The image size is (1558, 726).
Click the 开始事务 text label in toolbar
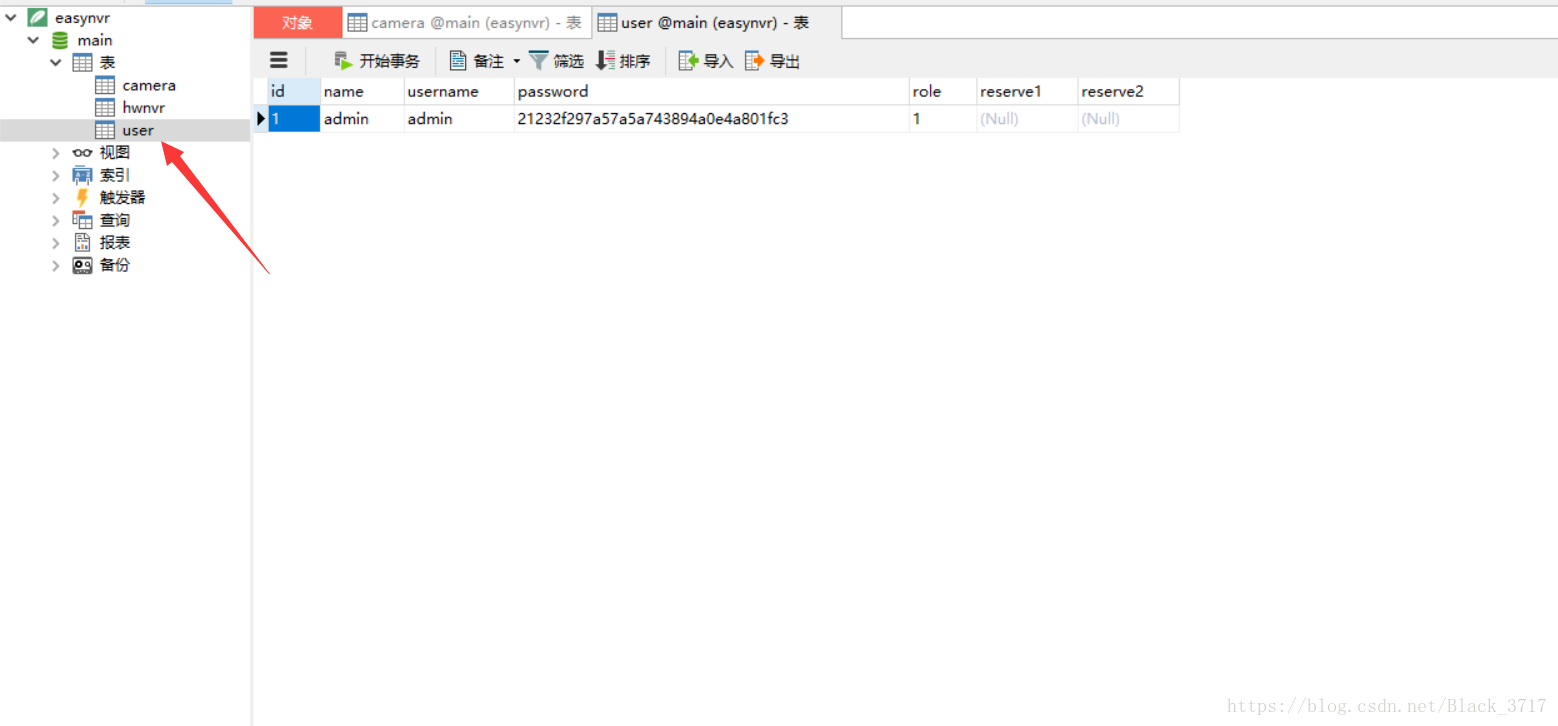[x=390, y=61]
